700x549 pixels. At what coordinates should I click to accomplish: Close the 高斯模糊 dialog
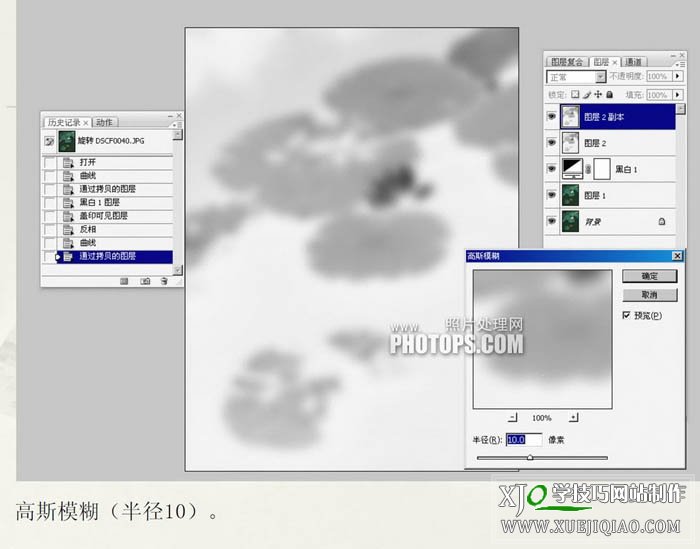coord(677,256)
